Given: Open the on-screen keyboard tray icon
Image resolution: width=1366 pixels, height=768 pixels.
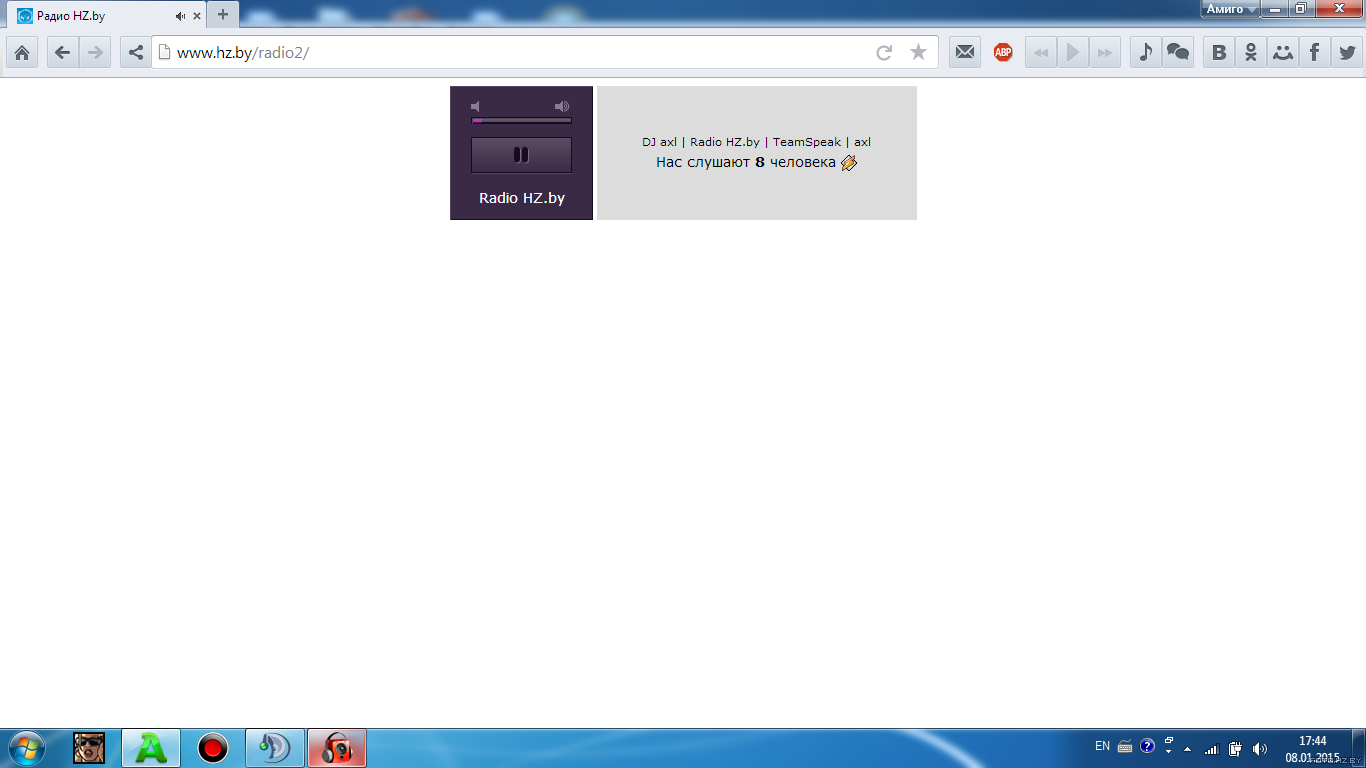Looking at the screenshot, I should (1125, 746).
